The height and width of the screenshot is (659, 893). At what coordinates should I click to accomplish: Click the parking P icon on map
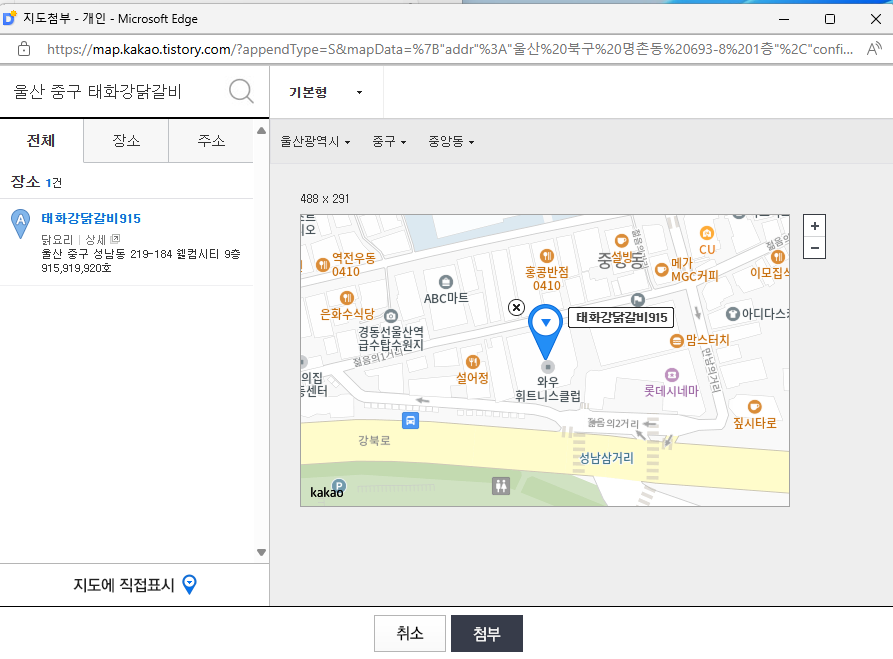(339, 485)
